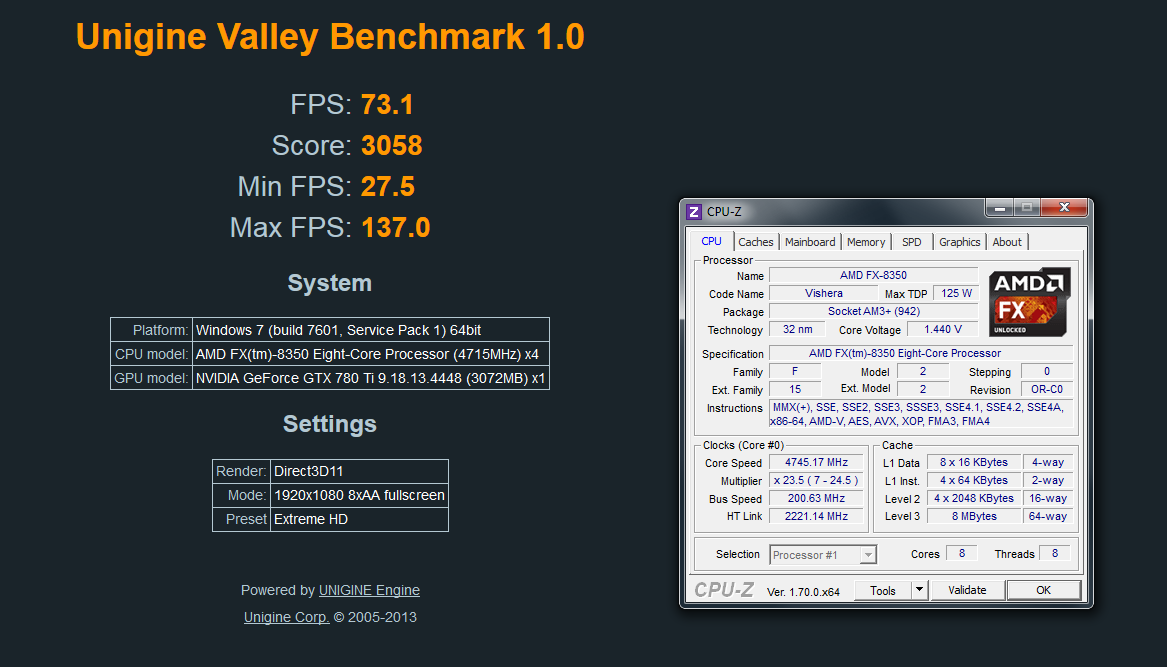The image size is (1167, 667).
Task: Click the CPU-Z purple Z title icon
Action: point(694,212)
